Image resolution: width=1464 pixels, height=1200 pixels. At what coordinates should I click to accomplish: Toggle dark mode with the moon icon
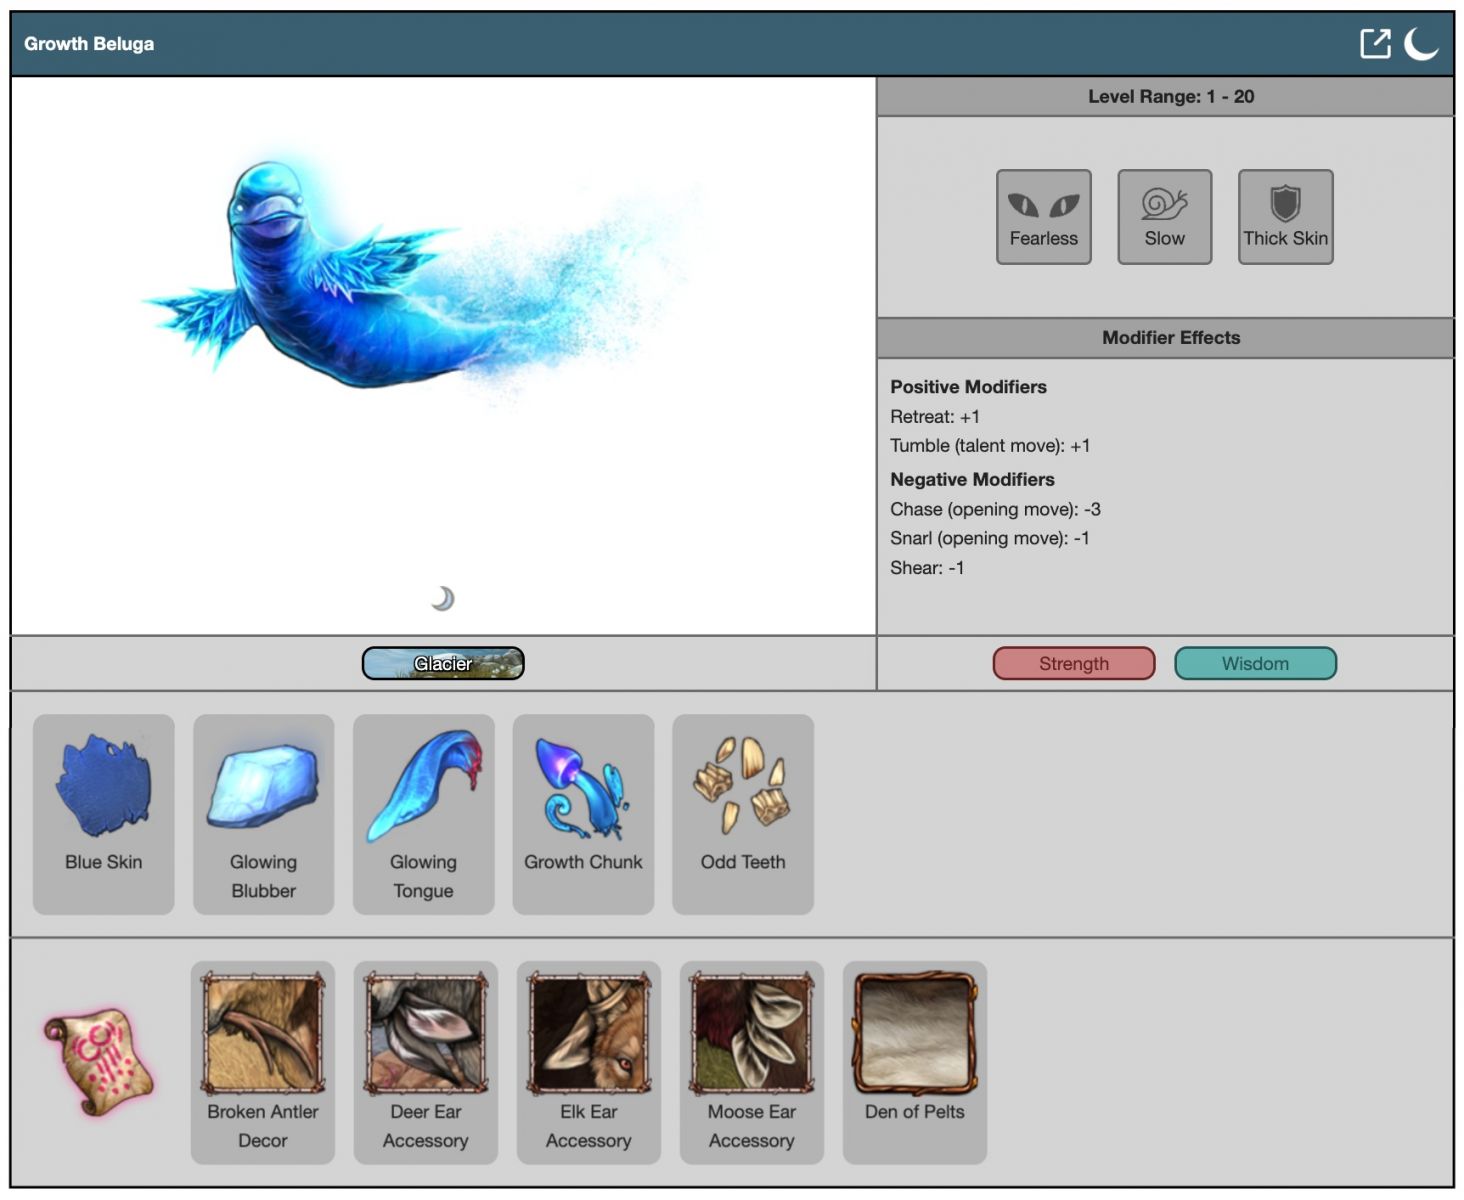pos(1421,44)
